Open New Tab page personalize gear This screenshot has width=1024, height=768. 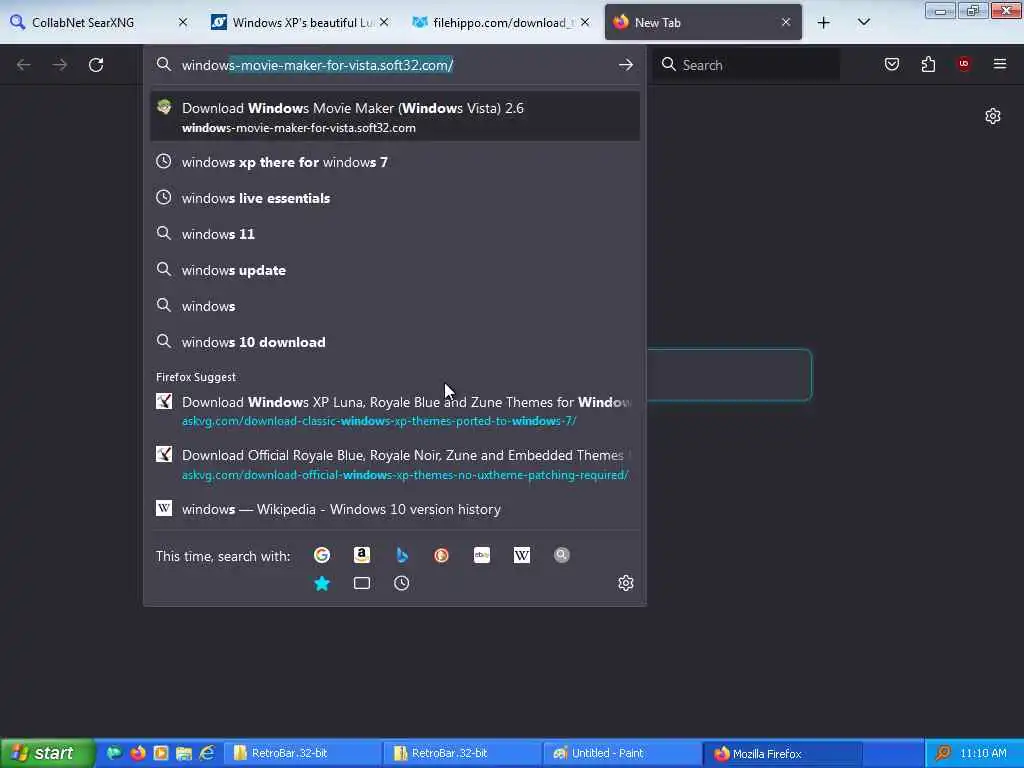[x=993, y=116]
